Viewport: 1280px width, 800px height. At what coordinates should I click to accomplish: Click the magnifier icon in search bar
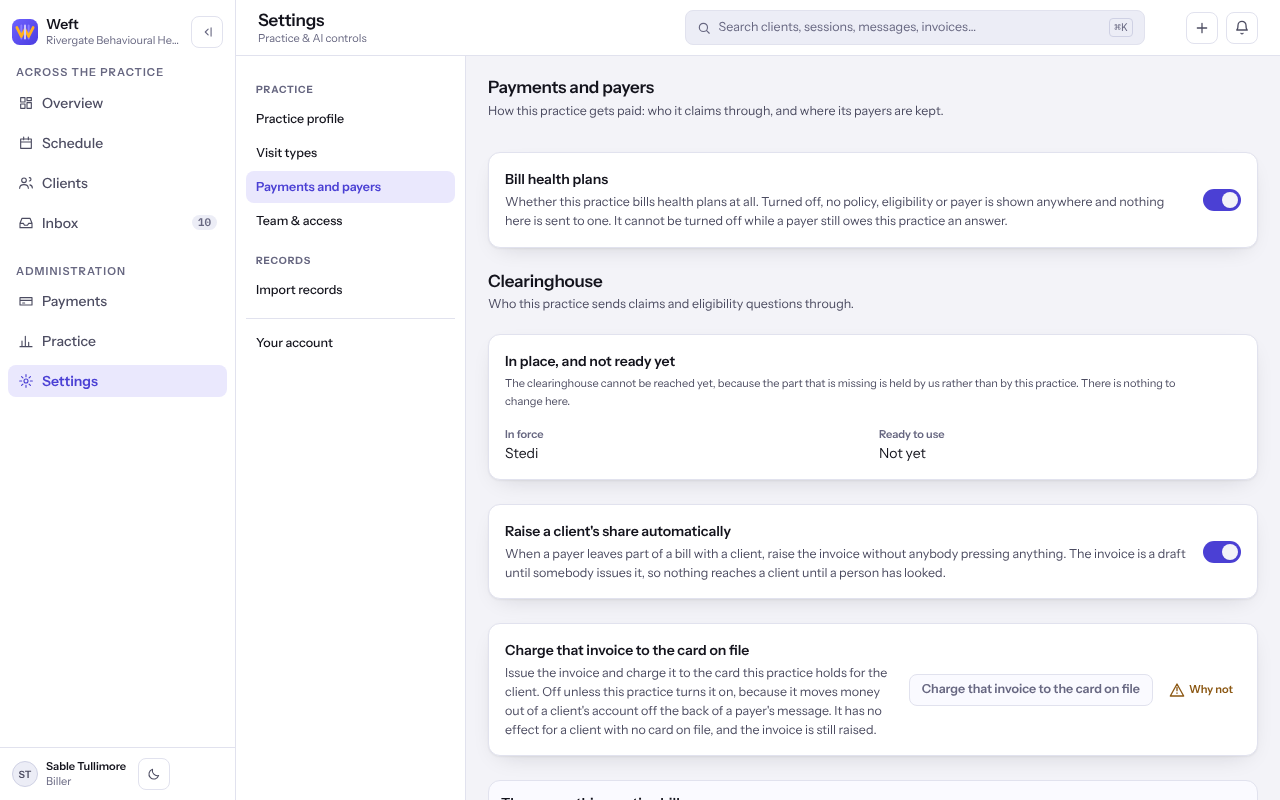point(704,28)
